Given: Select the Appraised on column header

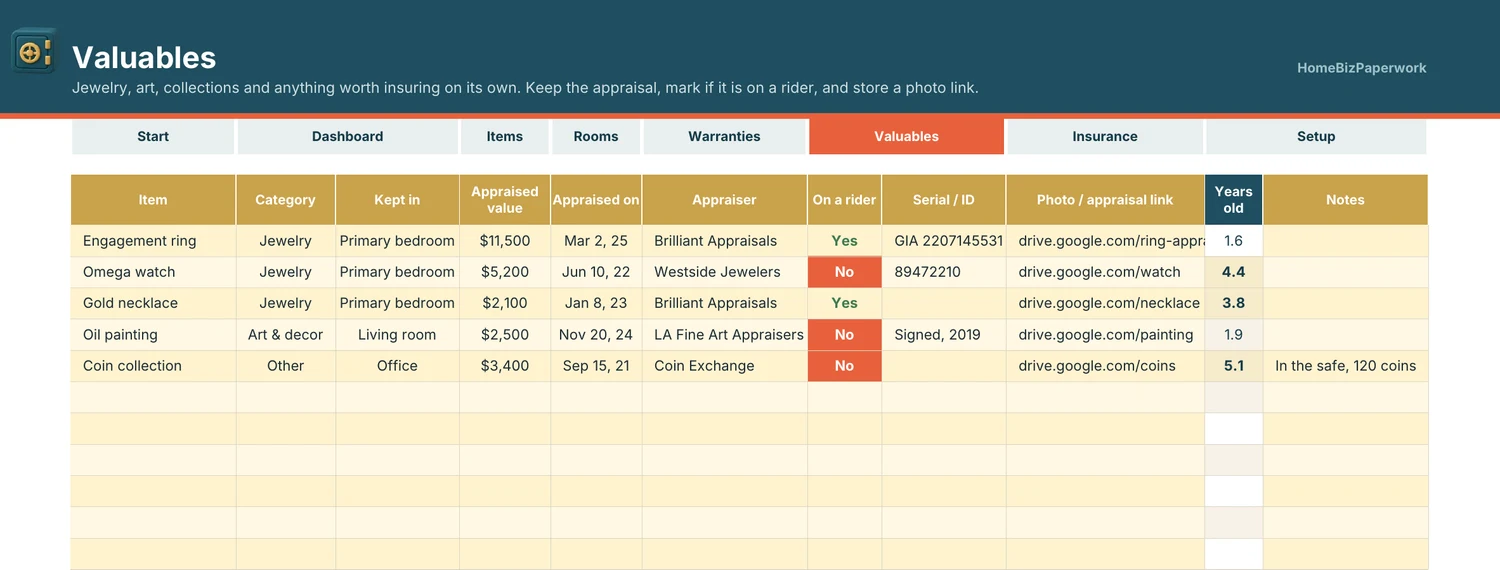Looking at the screenshot, I should (x=596, y=200).
